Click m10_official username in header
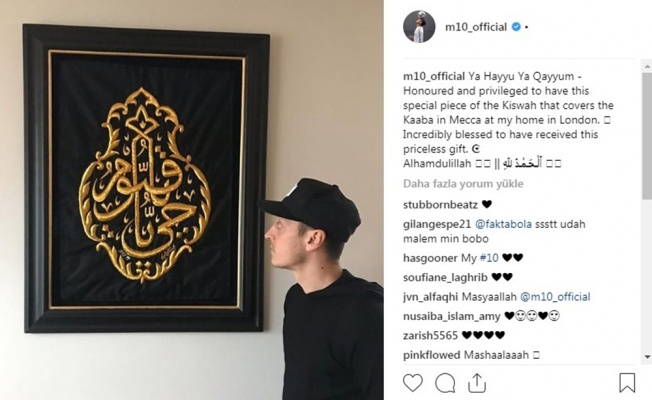This screenshot has width=652, height=400. 476,27
